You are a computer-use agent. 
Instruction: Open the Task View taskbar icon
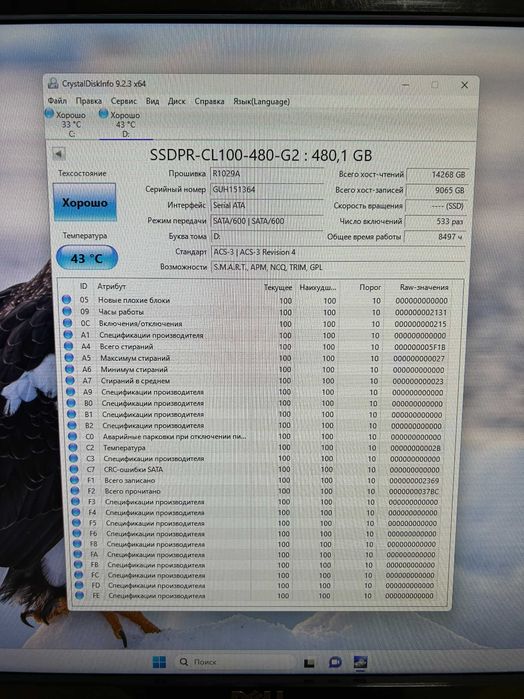(309, 663)
